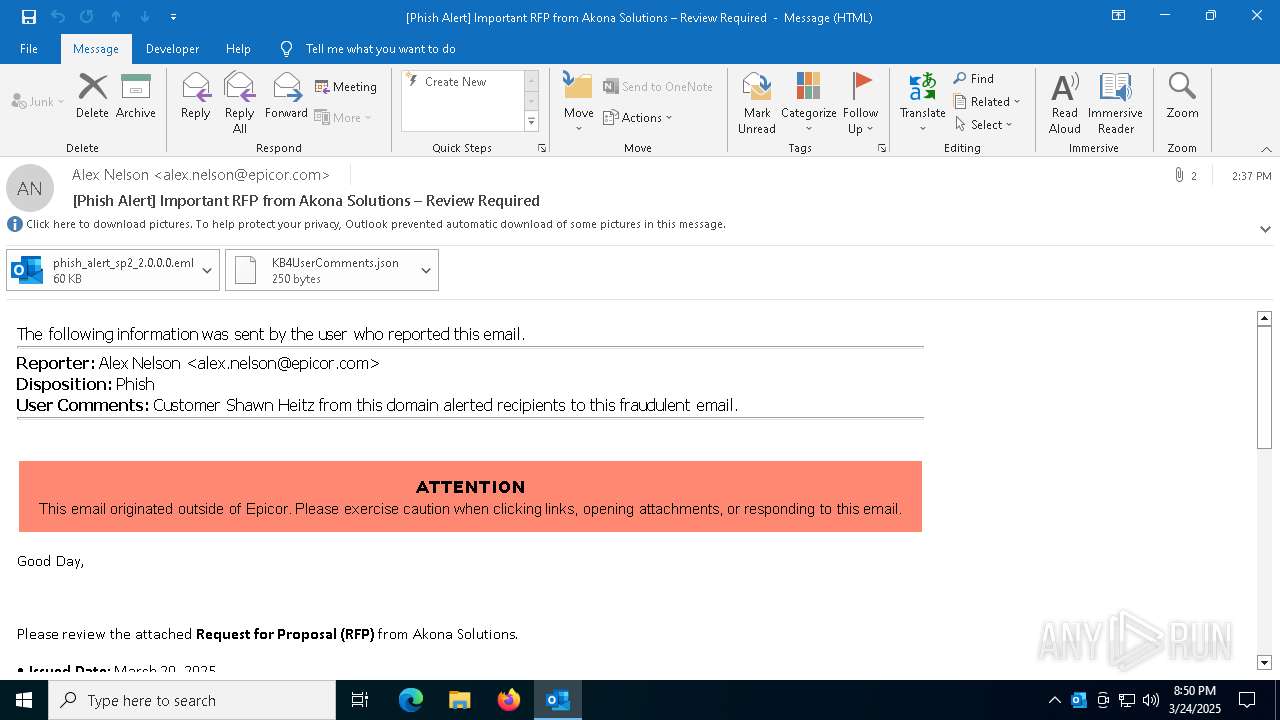The image size is (1280, 720).
Task: Open Task View from the taskbar
Action: tap(360, 700)
